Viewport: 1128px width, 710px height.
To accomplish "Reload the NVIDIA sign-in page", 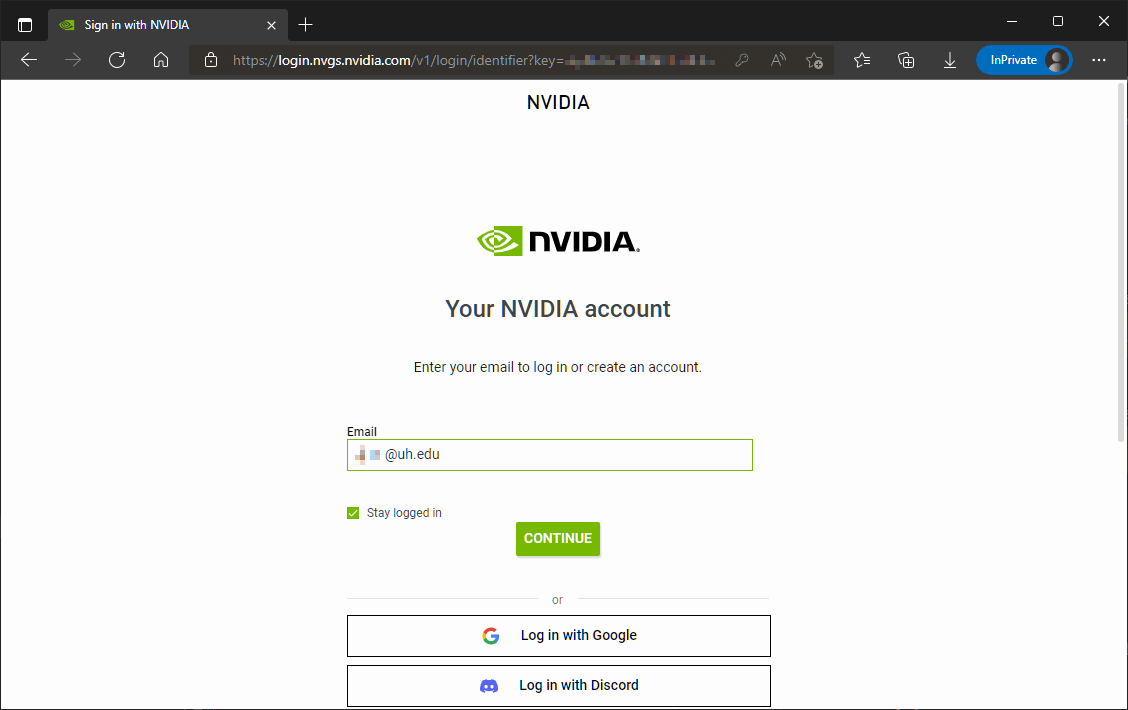I will [x=117, y=60].
